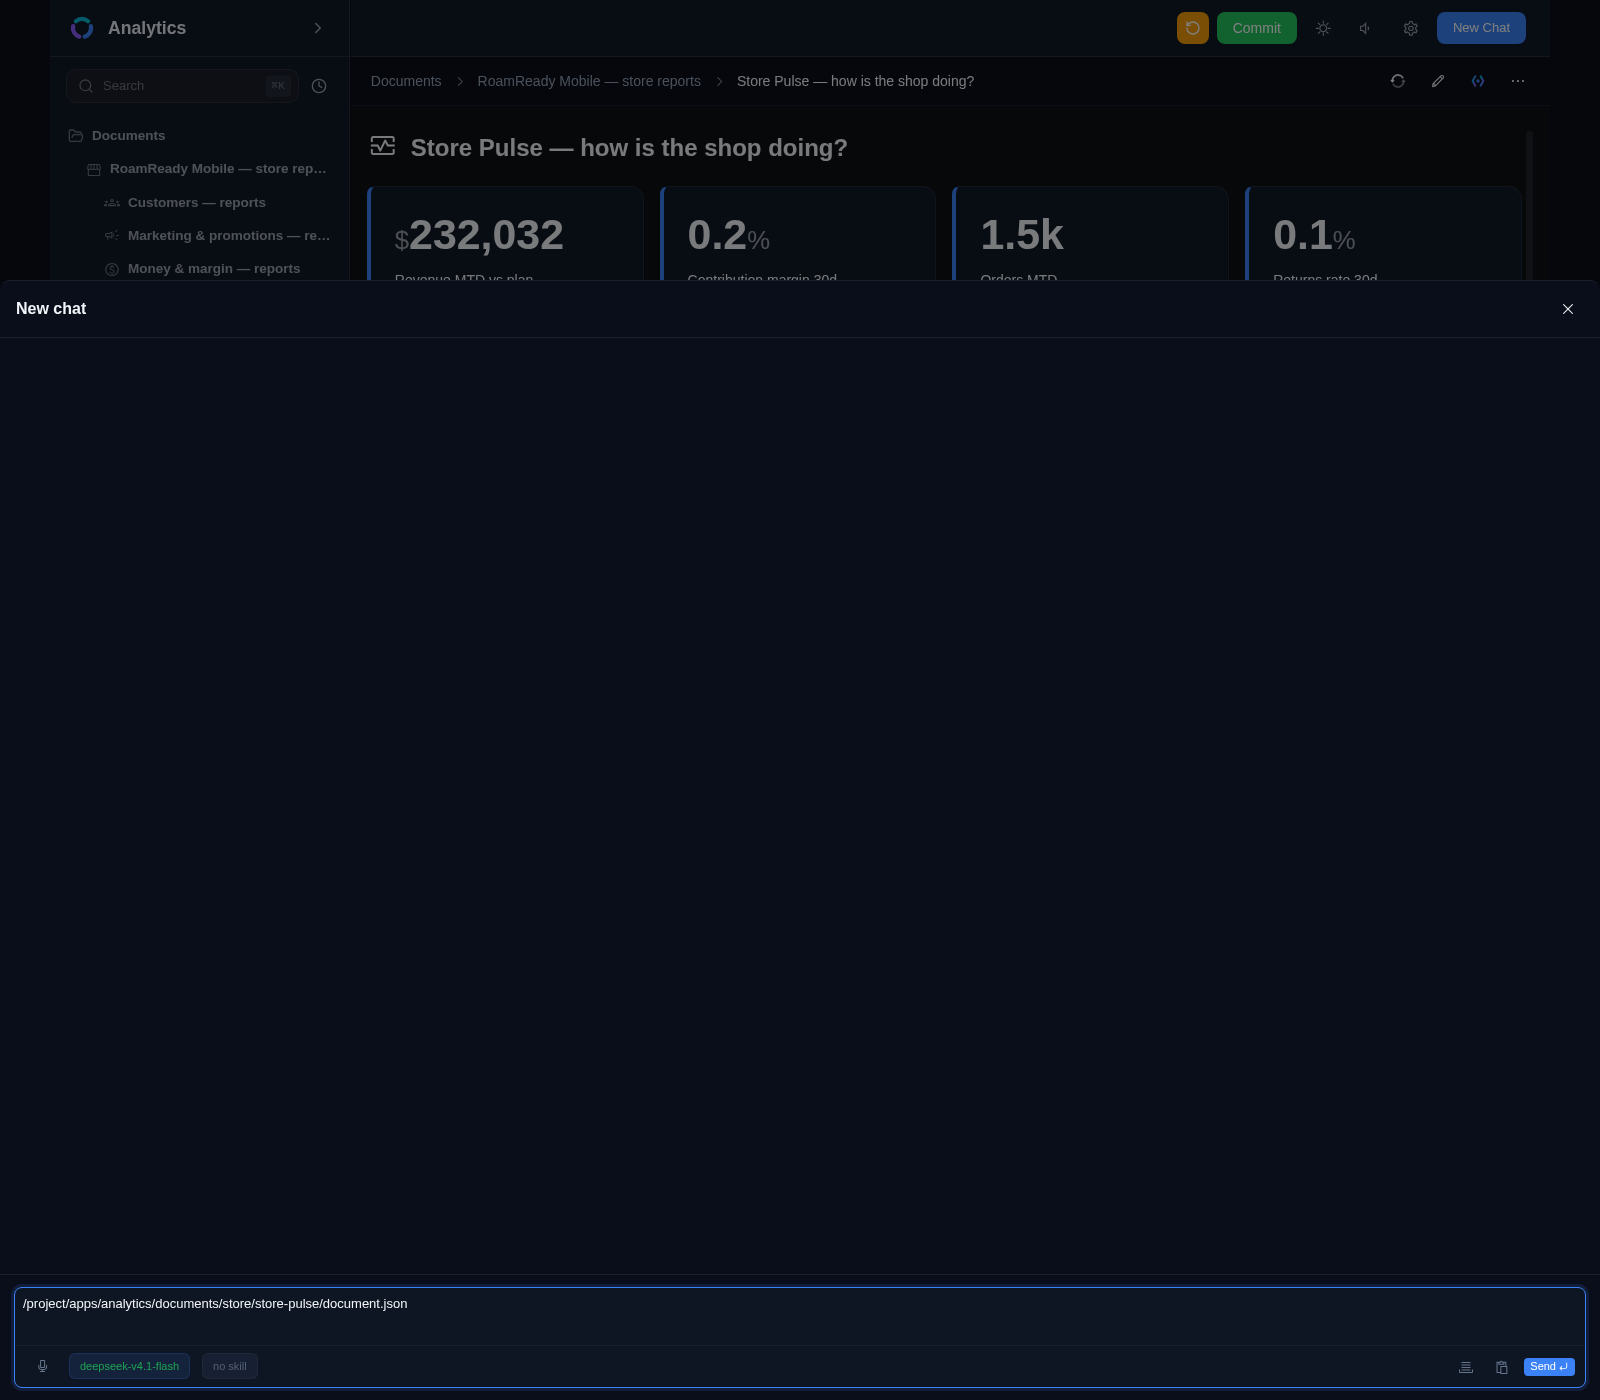The width and height of the screenshot is (1600, 1400).
Task: Click the 1.5k orders card
Action: (1090, 234)
